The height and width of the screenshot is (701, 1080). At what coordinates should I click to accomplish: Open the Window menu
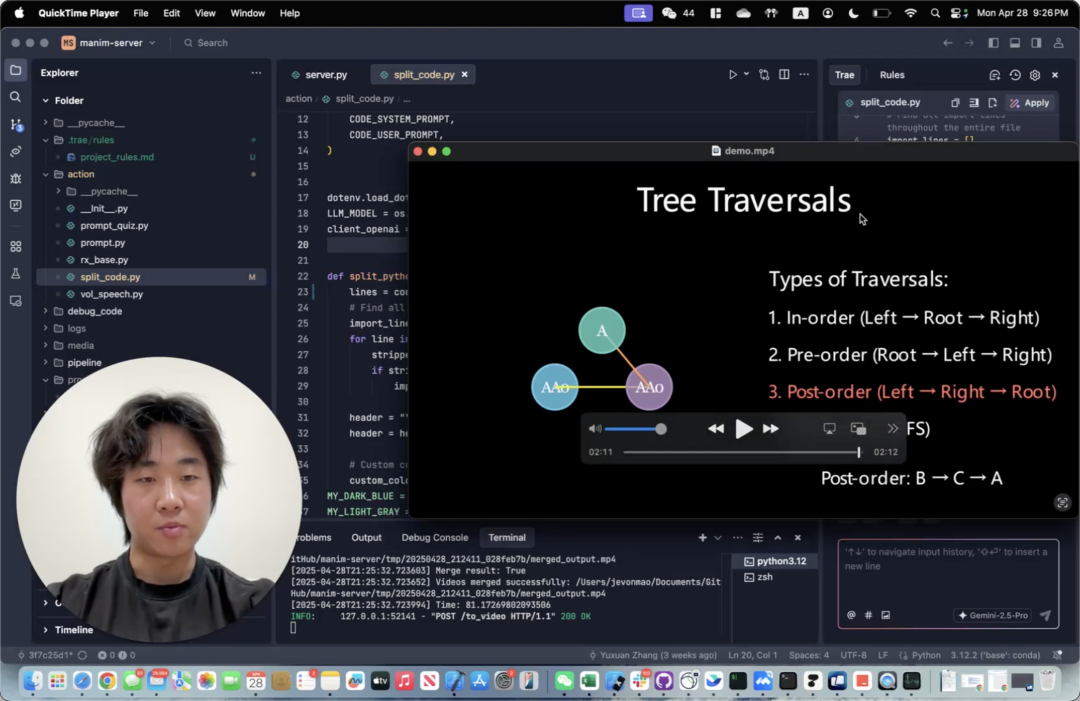click(x=247, y=13)
